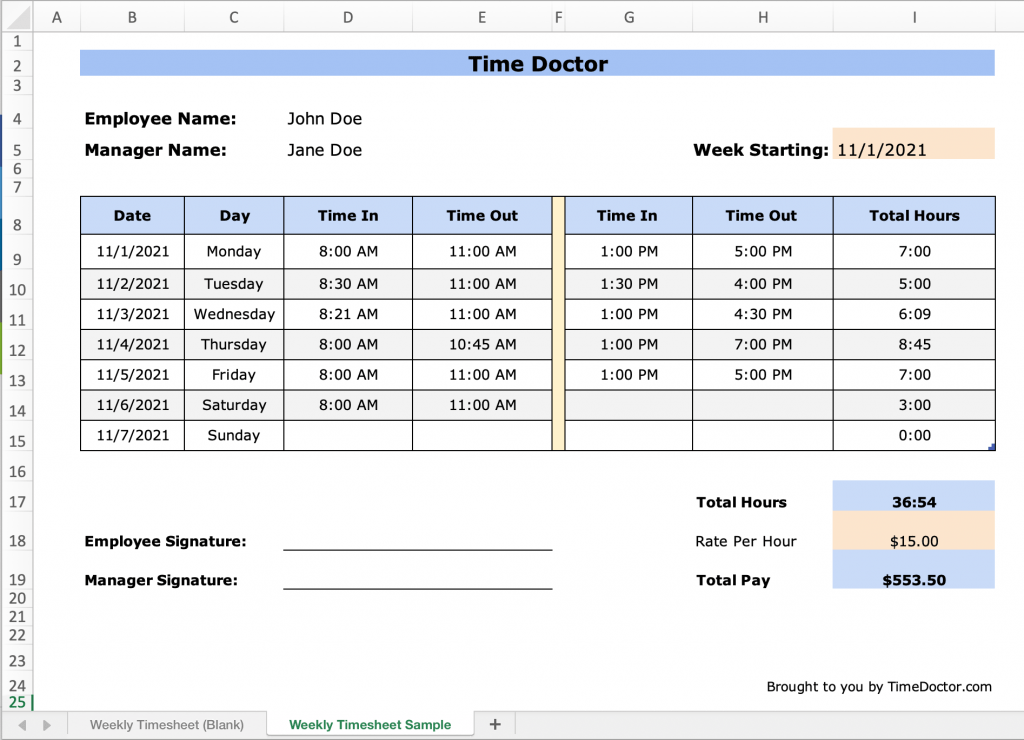Viewport: 1024px width, 740px height.
Task: Select column B header
Action: (x=133, y=17)
